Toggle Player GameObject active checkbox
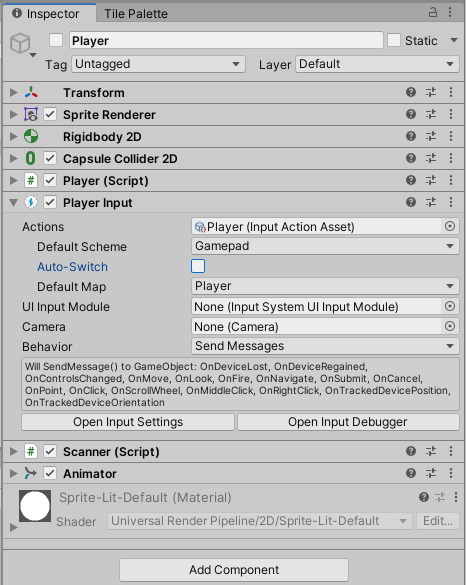 56,40
